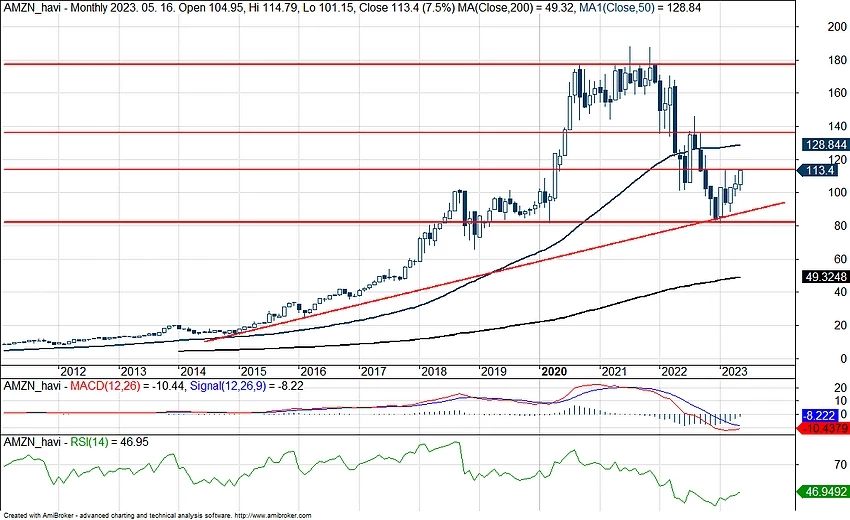The height and width of the screenshot is (520, 850).
Task: Select the 2012 year axis label
Action: [x=73, y=371]
